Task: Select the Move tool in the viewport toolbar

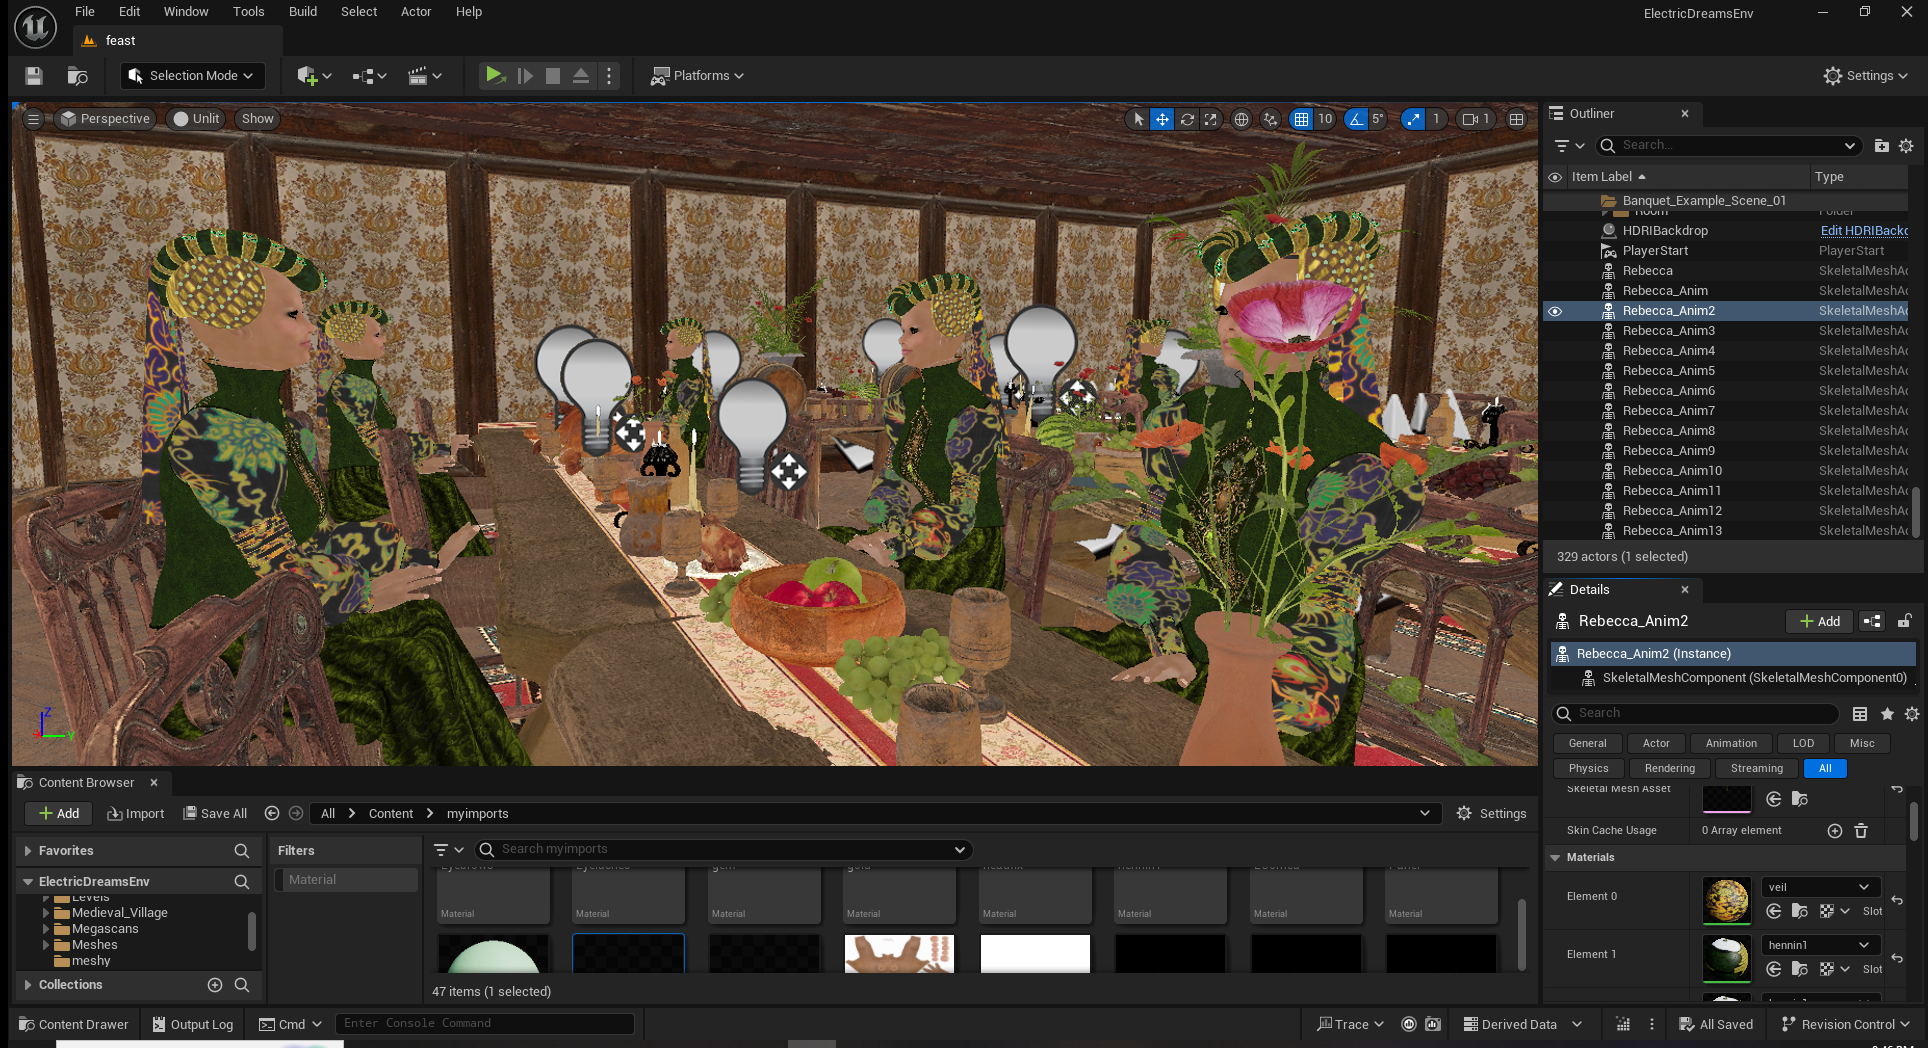Action: (1162, 119)
